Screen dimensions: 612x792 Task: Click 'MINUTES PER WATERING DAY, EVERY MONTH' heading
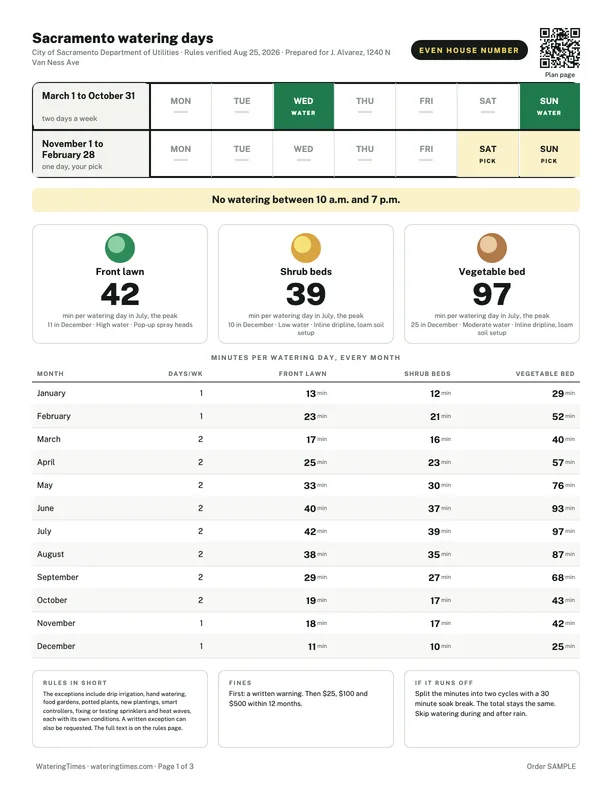pyautogui.click(x=305, y=358)
